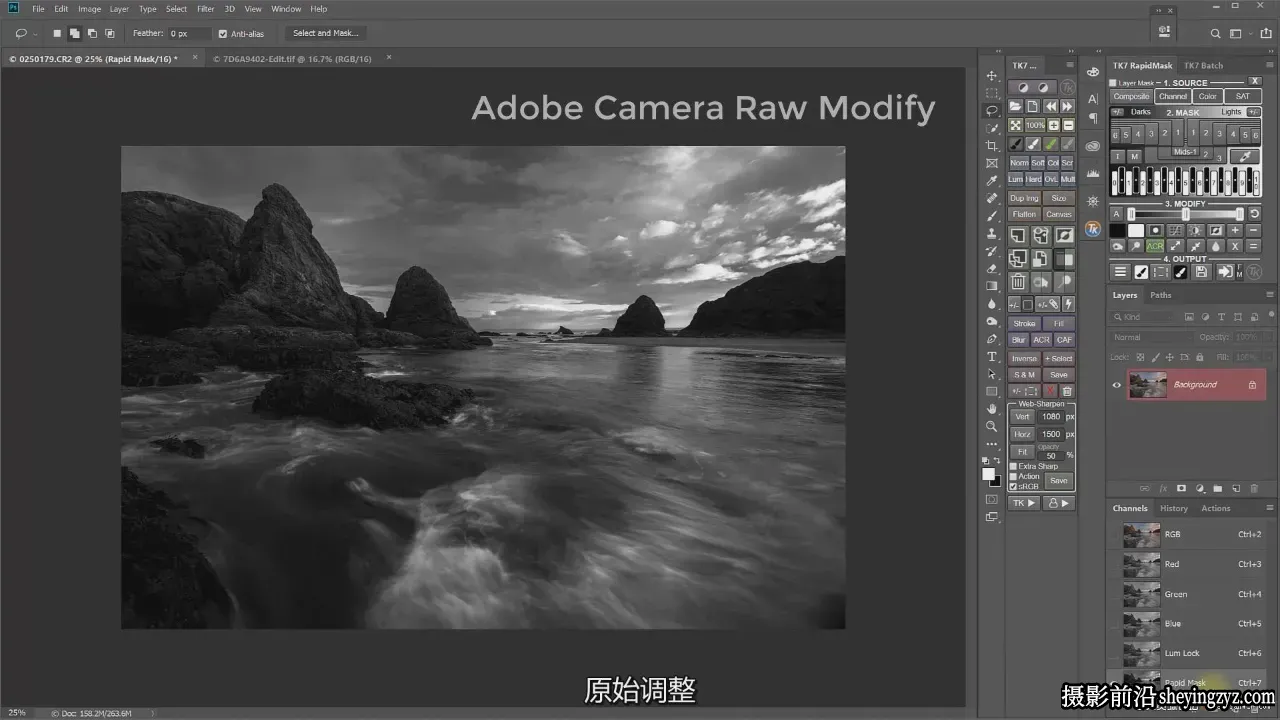Click the Select and Mask button
This screenshot has width=1280, height=720.
(x=325, y=33)
